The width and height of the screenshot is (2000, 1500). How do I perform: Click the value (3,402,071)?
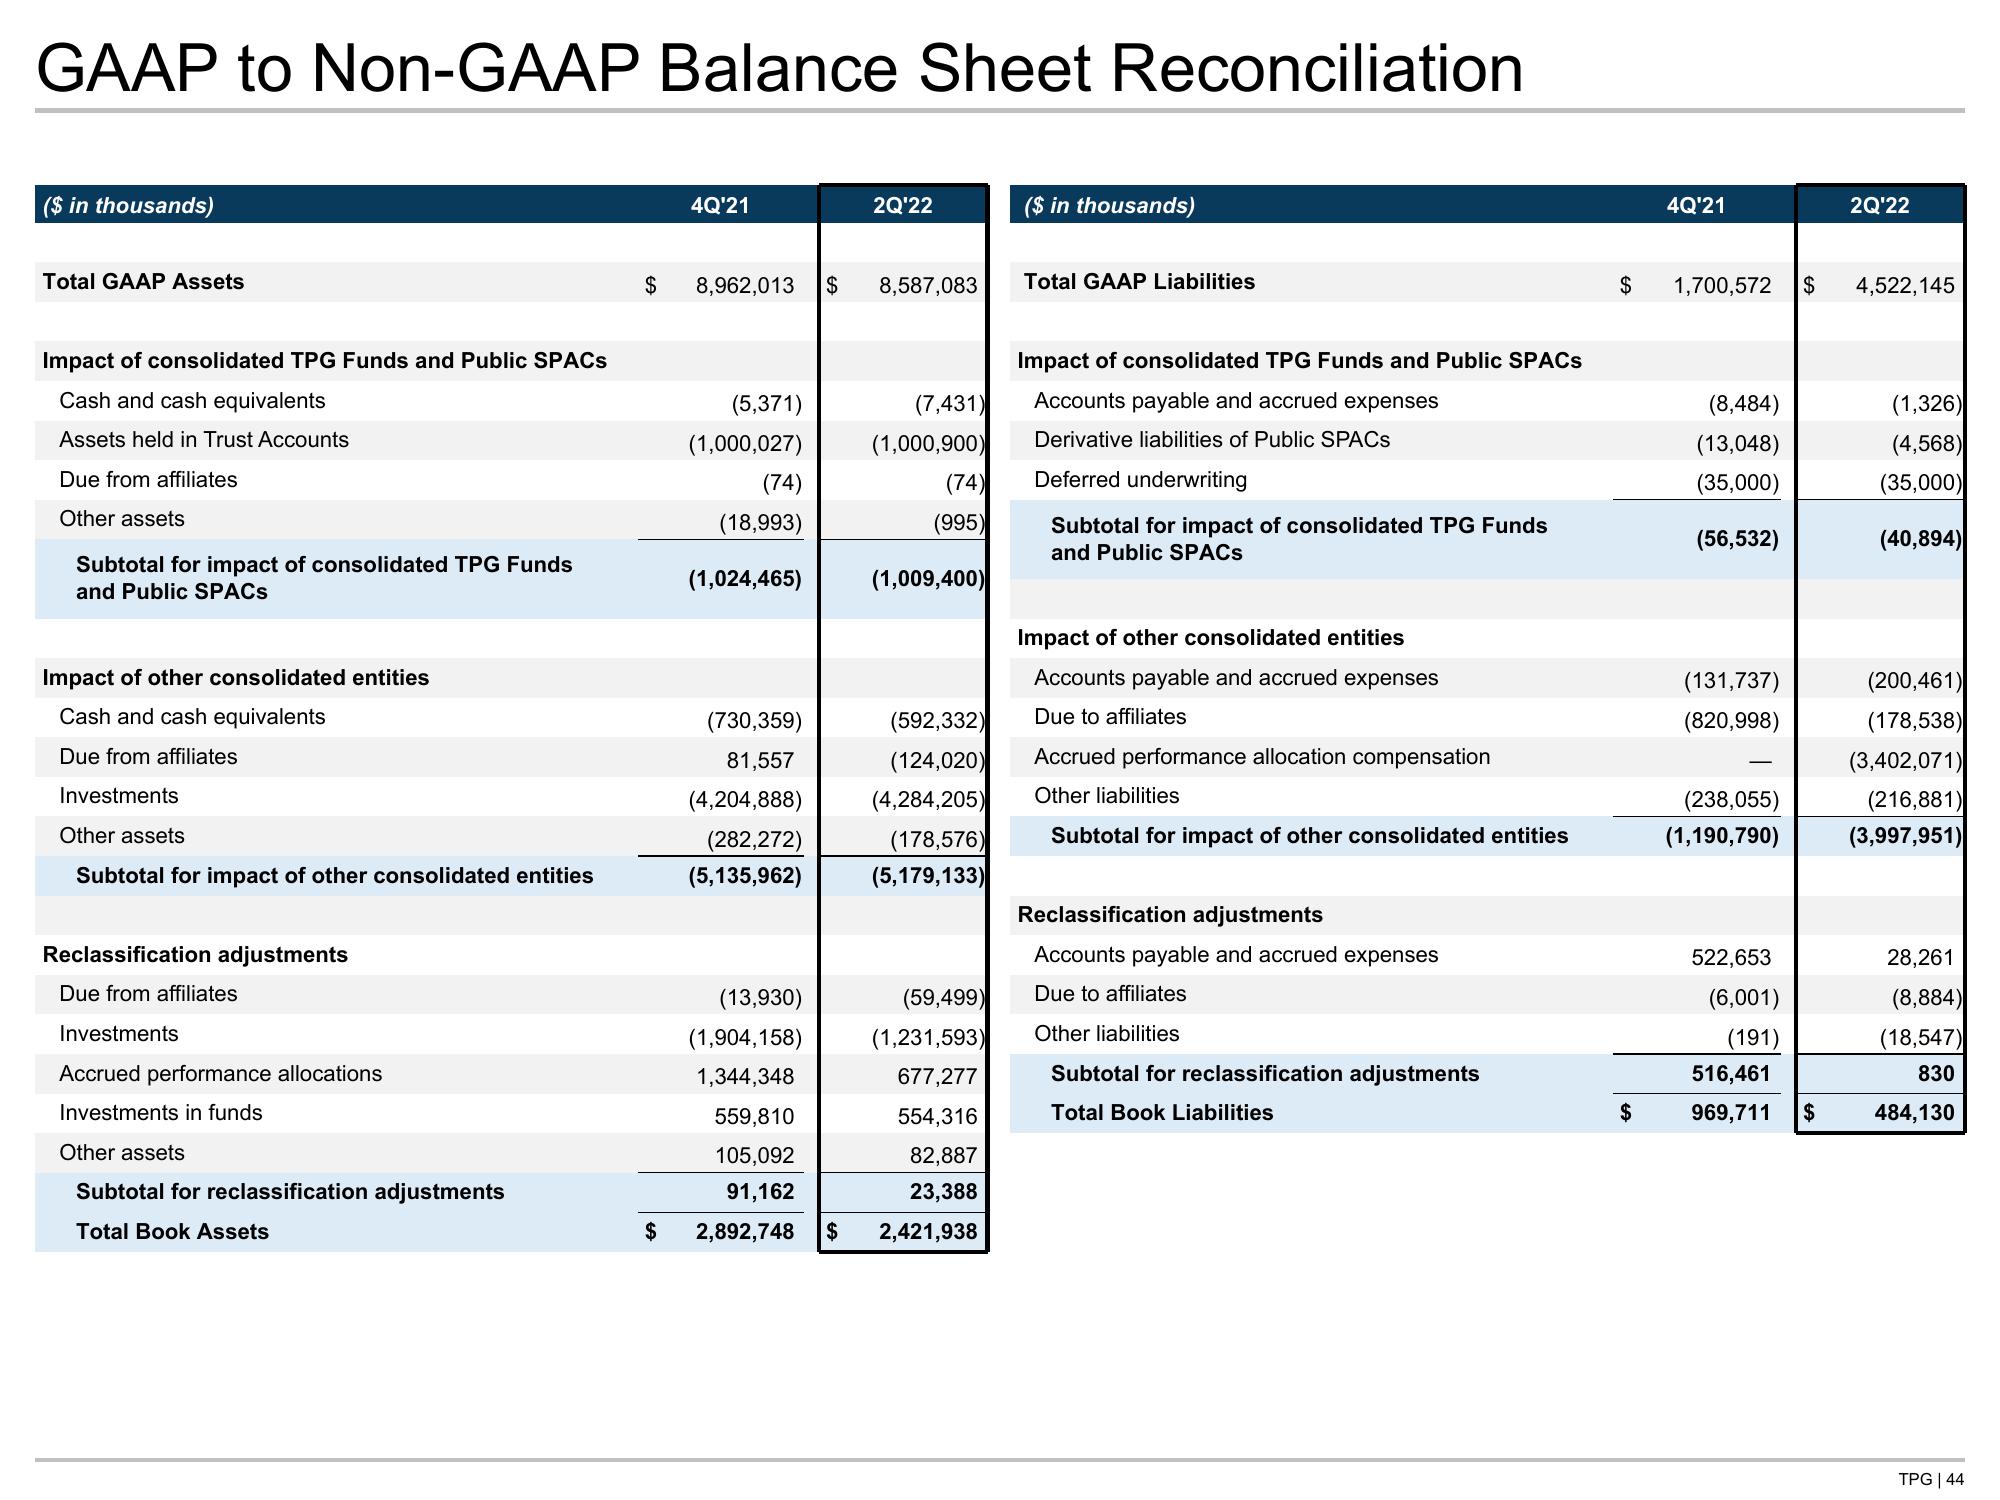(x=1905, y=761)
